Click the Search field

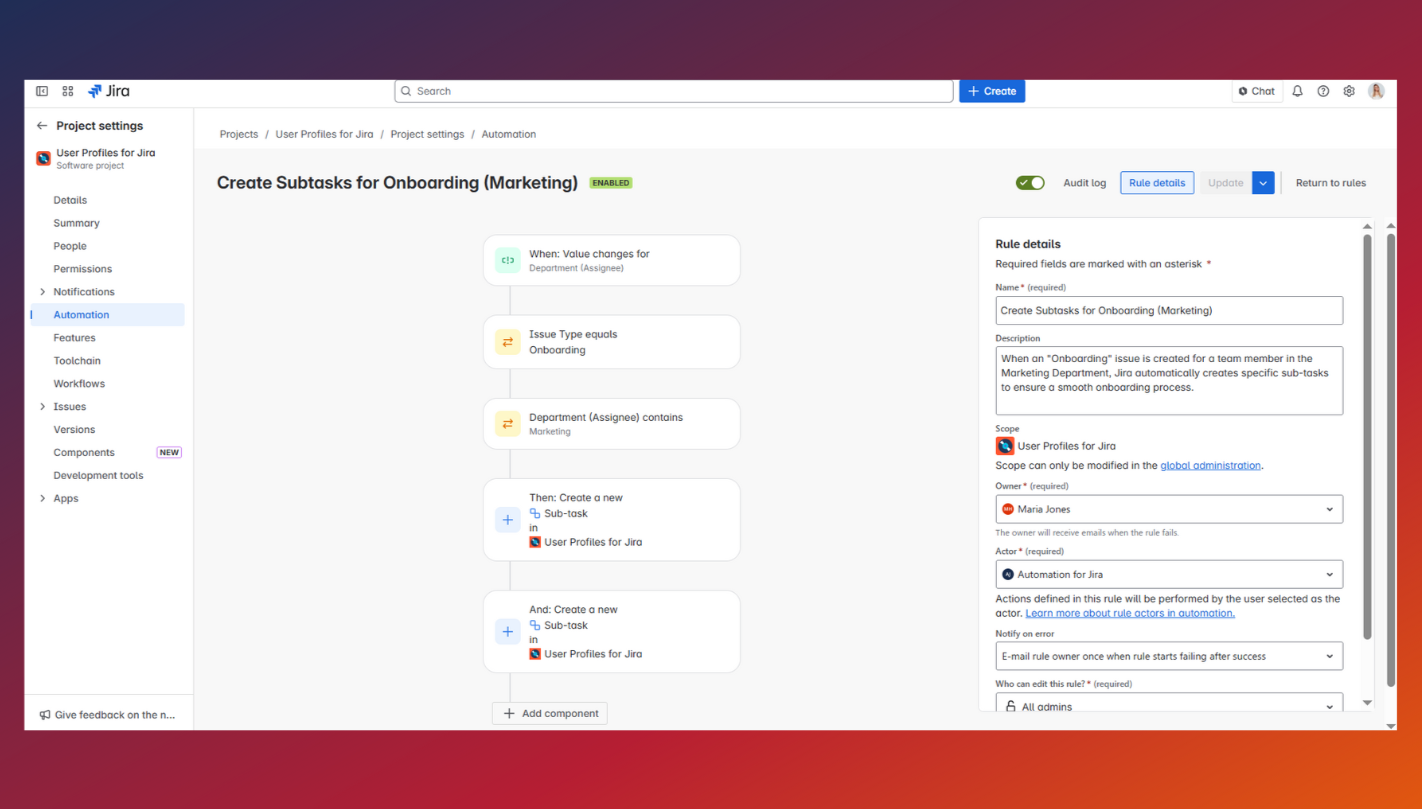(674, 91)
